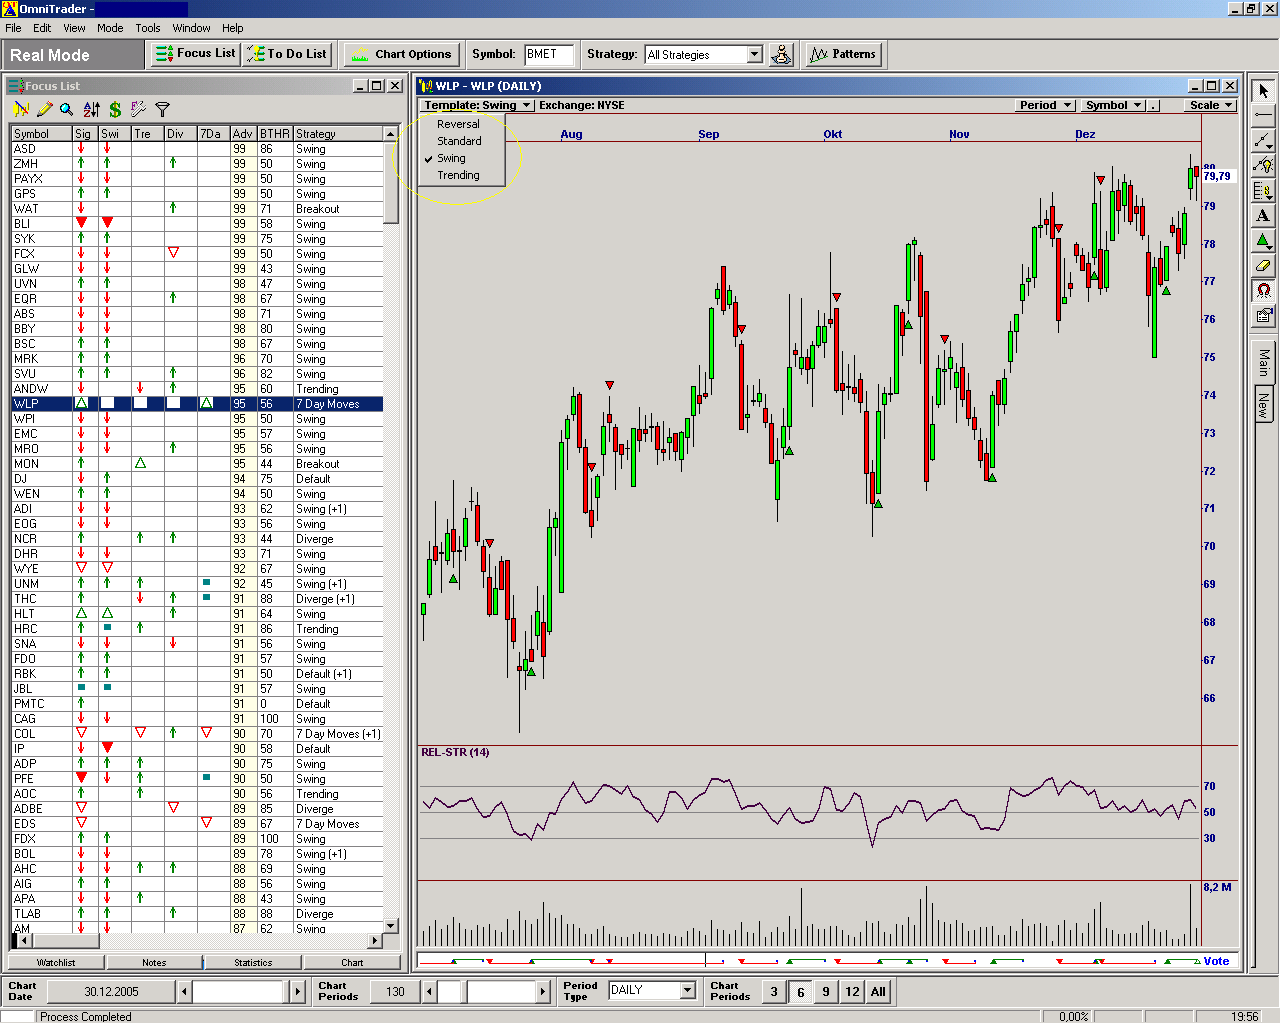
Task: Click the dollar sign icon in Focus List toolbar
Action: [114, 110]
